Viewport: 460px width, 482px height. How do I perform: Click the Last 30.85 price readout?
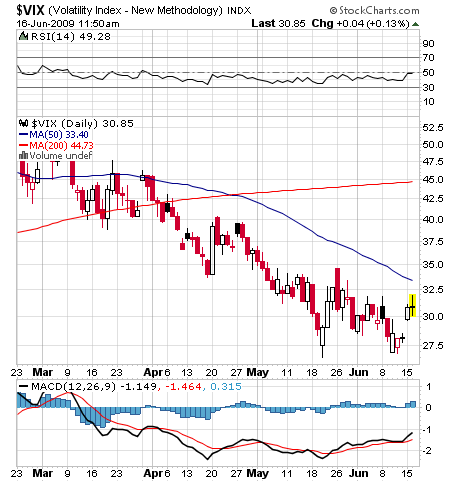coord(278,23)
